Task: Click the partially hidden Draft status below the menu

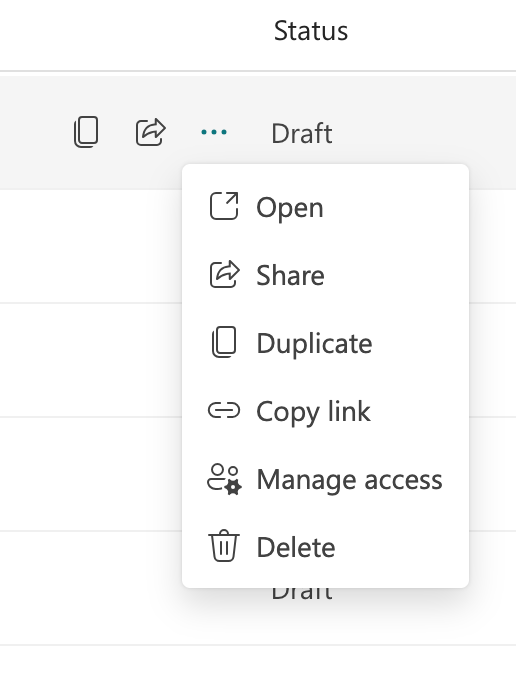Action: point(302,594)
